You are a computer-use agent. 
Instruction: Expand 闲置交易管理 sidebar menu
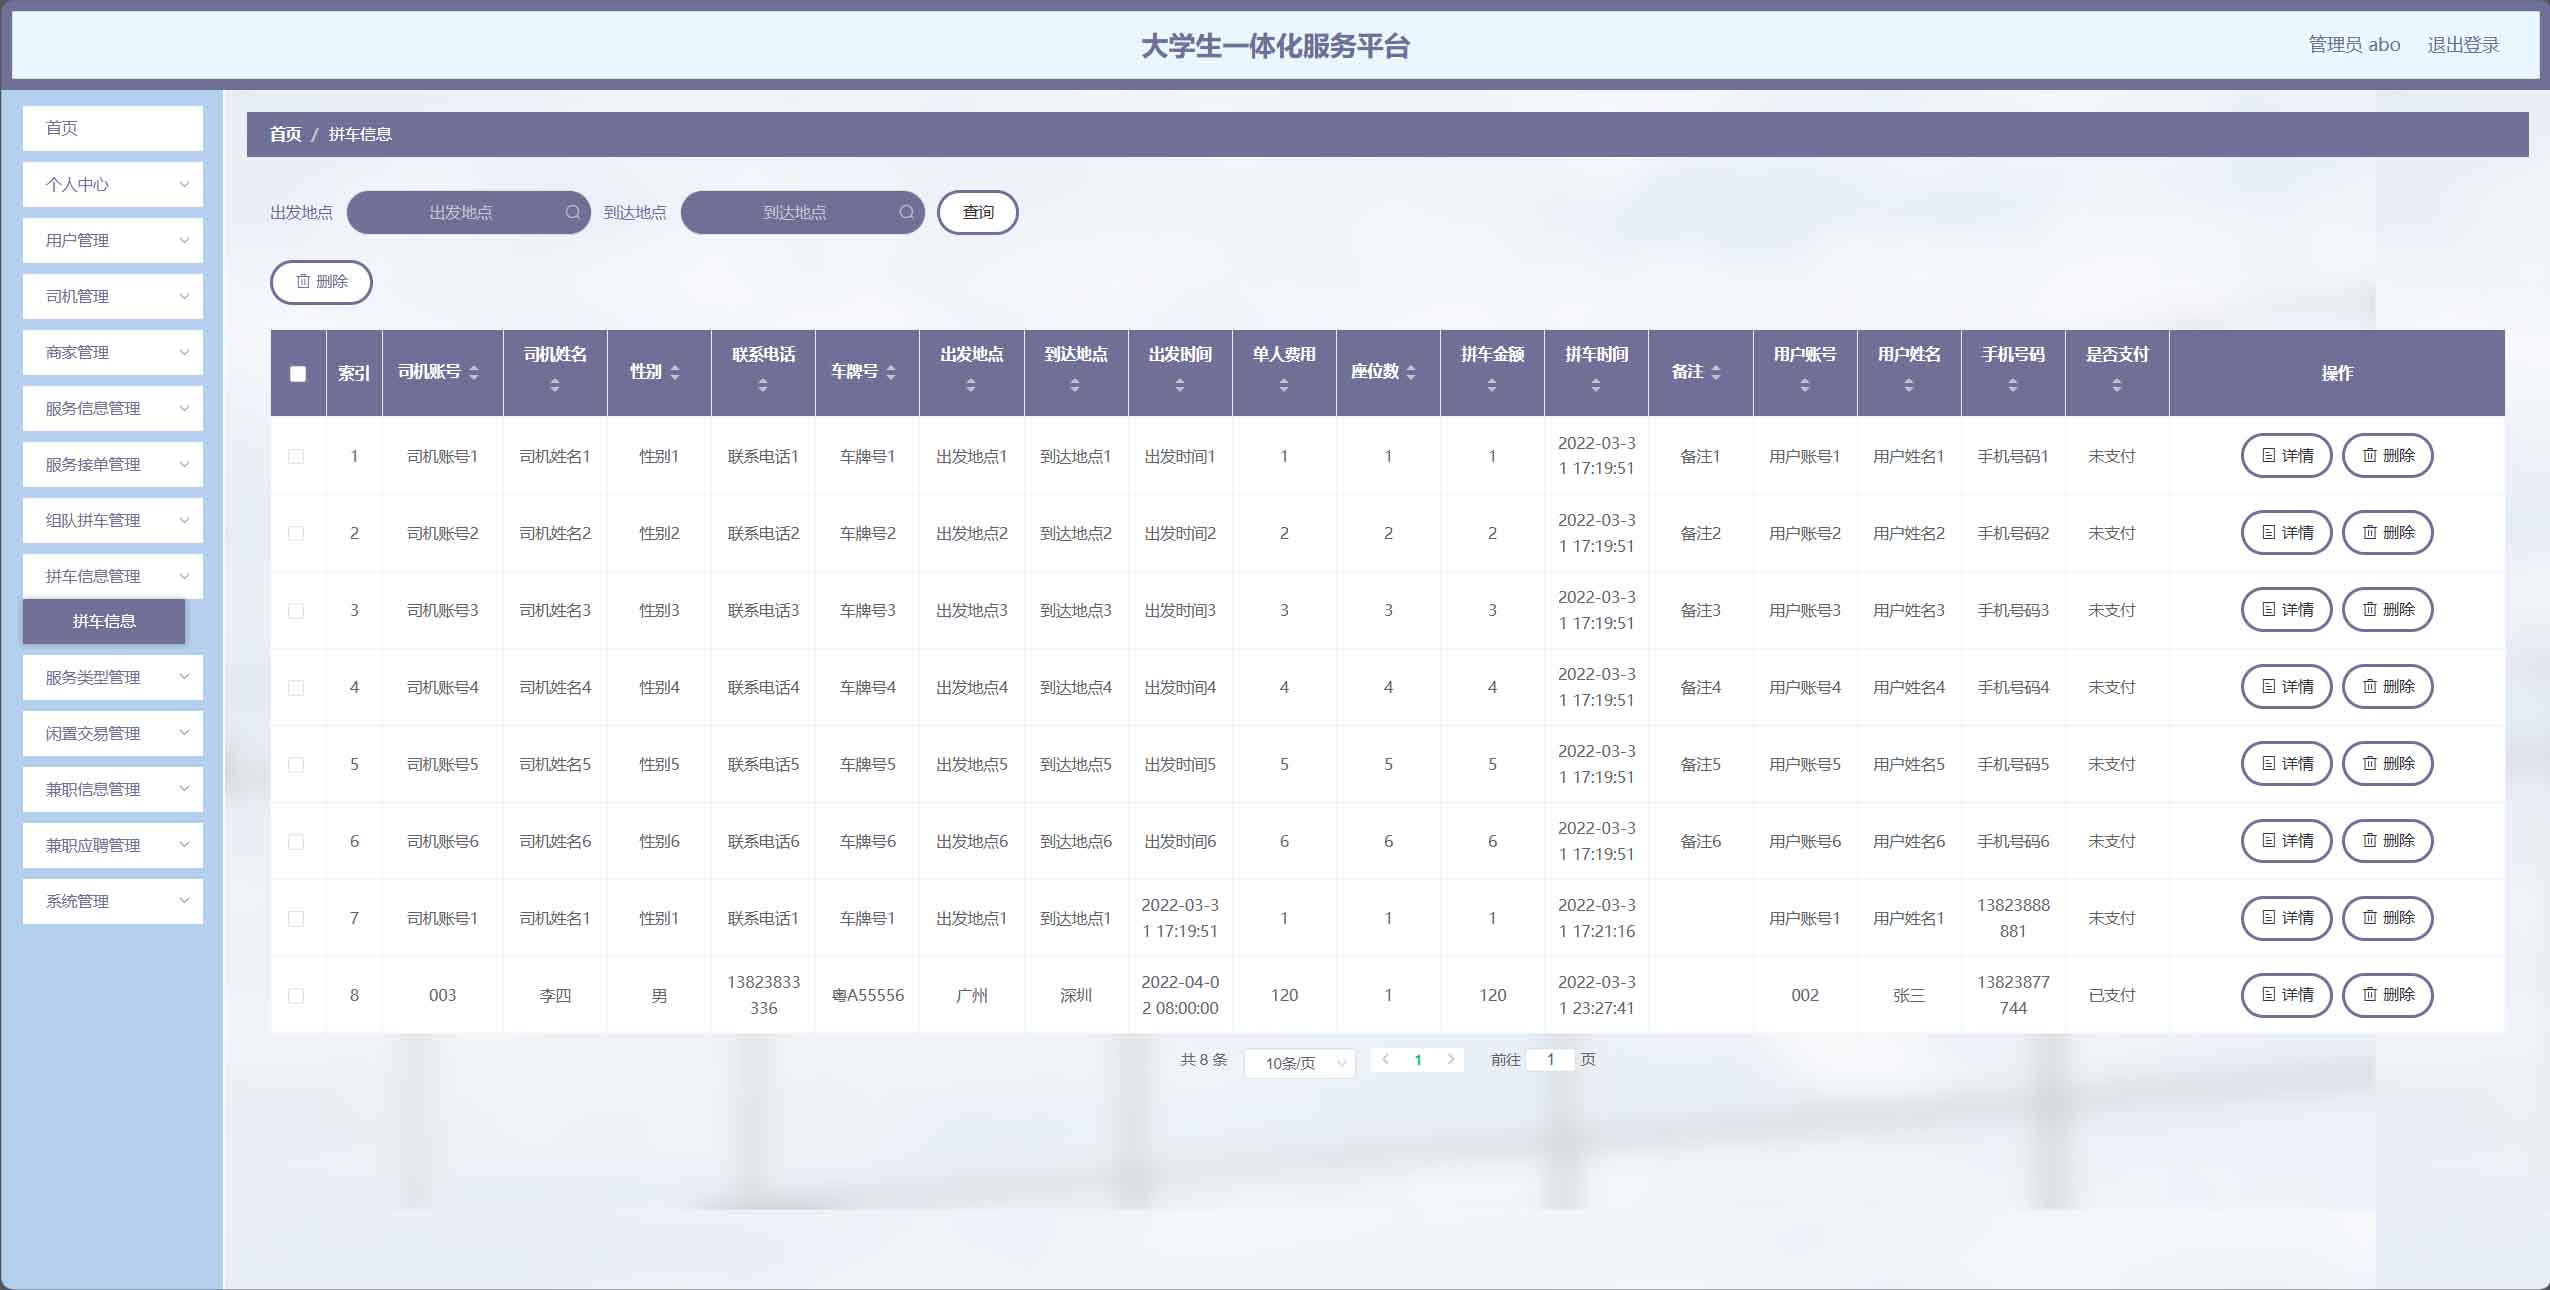click(x=113, y=733)
